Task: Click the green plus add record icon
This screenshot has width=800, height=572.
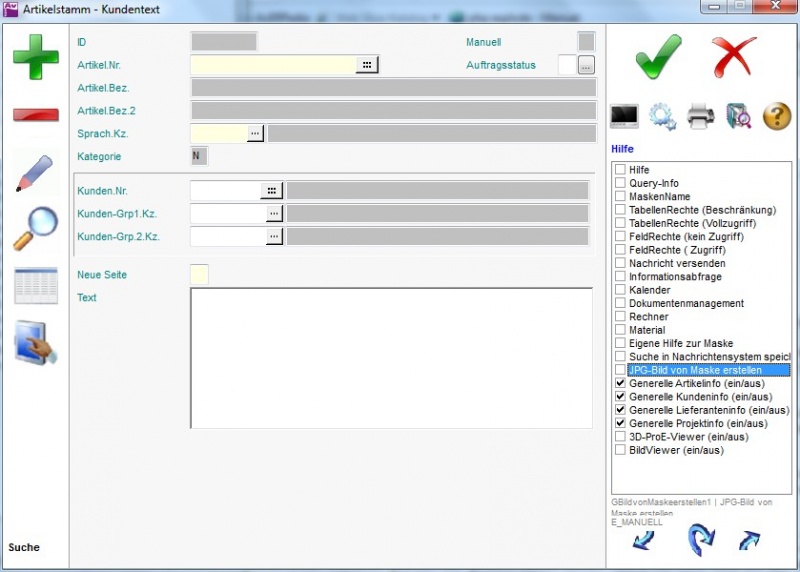Action: pos(35,57)
